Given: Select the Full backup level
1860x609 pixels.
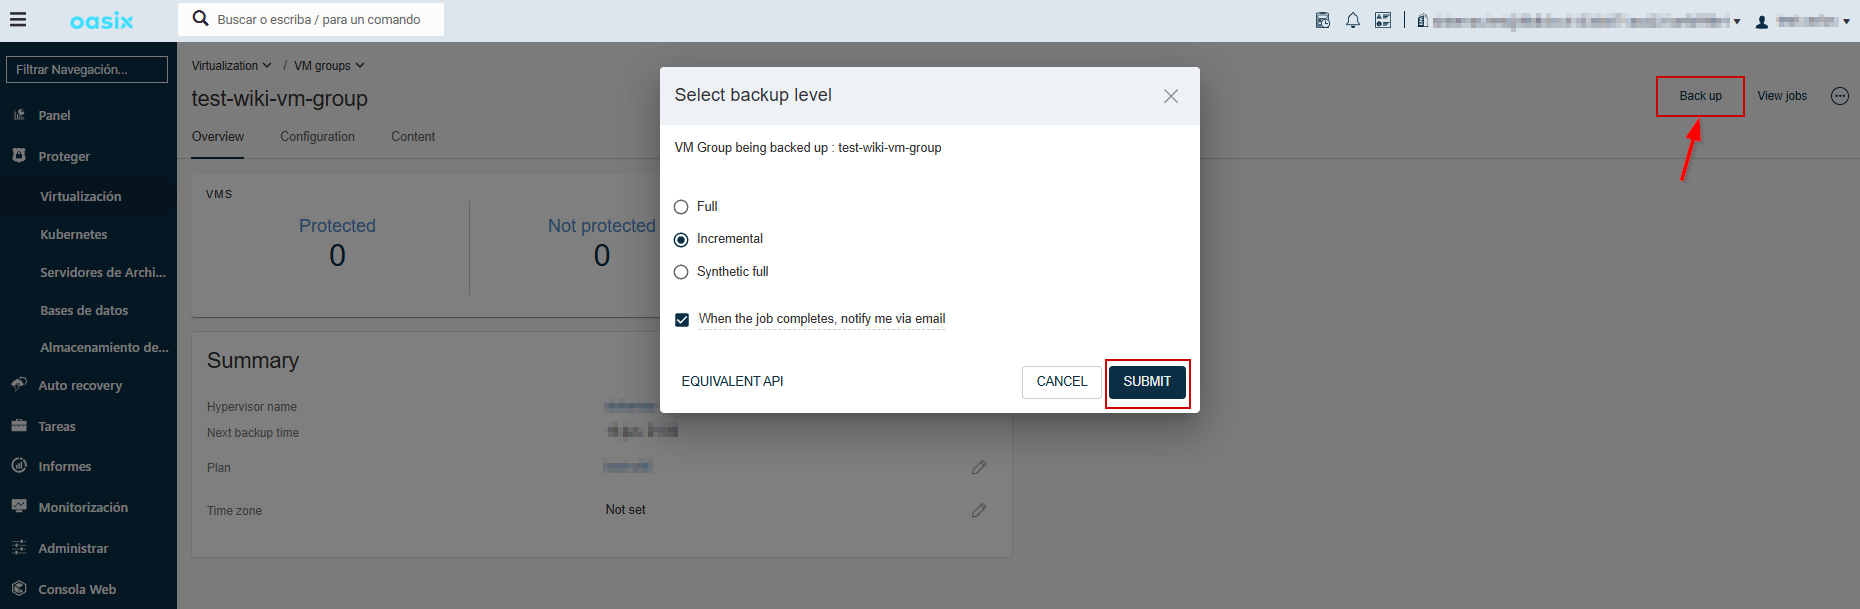Looking at the screenshot, I should pyautogui.click(x=681, y=207).
